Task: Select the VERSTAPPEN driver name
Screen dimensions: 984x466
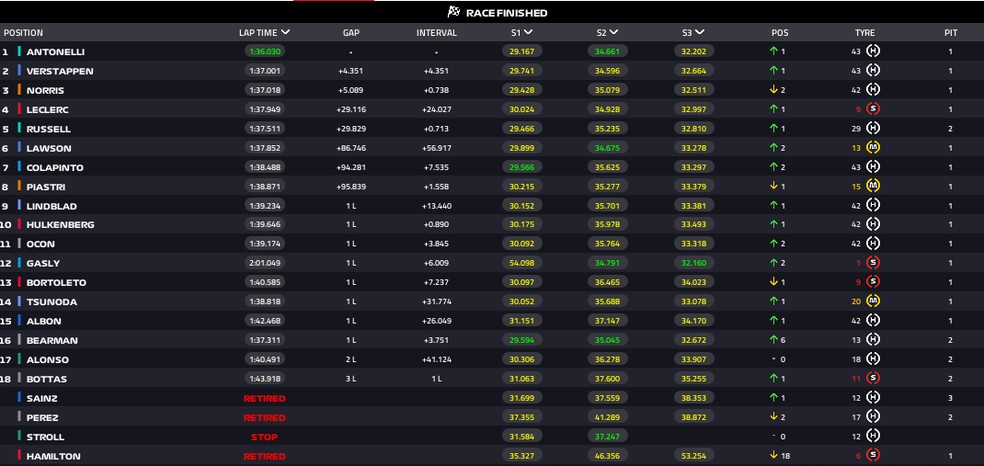Action: click(x=60, y=71)
